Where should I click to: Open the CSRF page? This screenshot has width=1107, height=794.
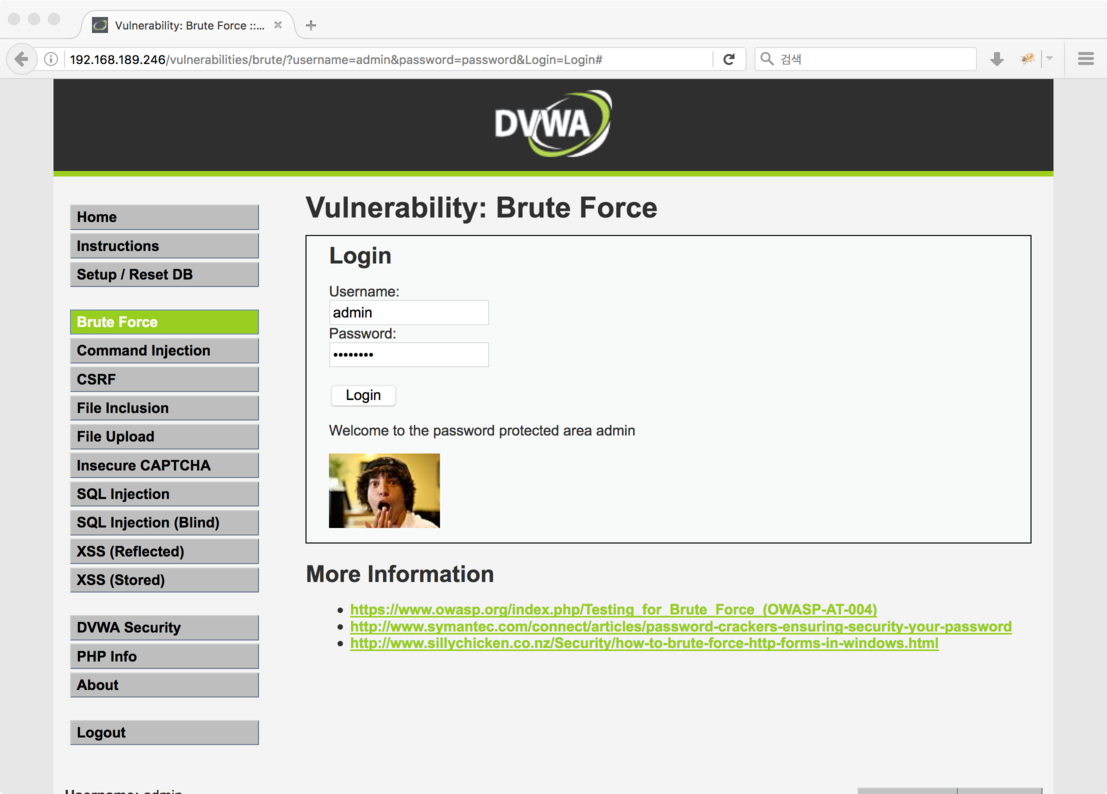pyautogui.click(x=164, y=380)
